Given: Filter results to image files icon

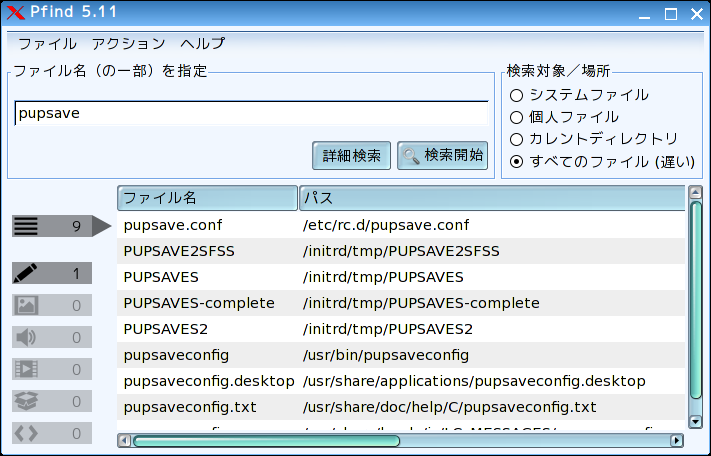Looking at the screenshot, I should [x=52, y=305].
